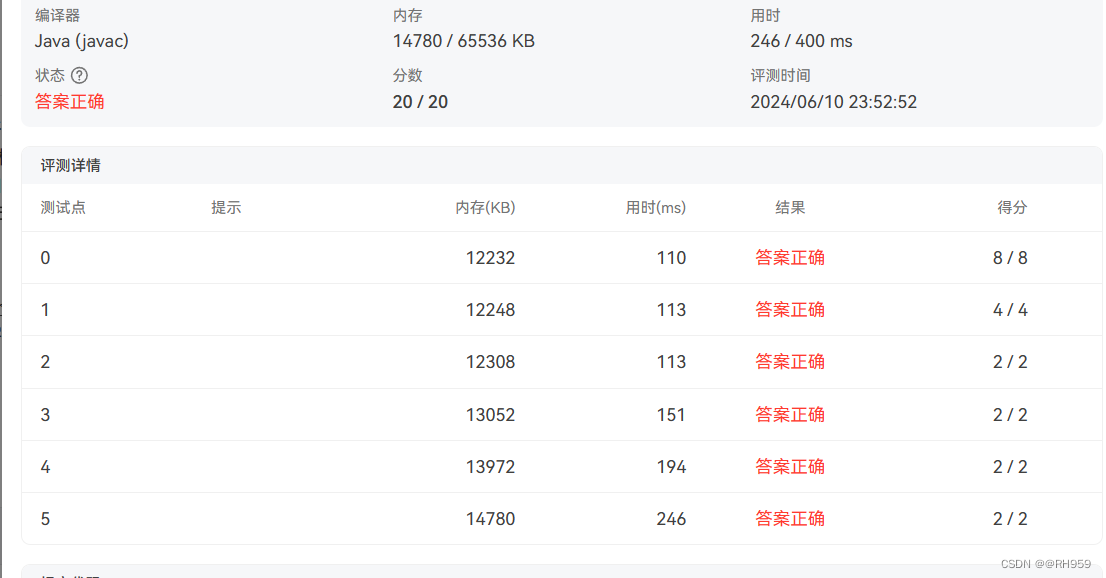Select the row for test point 4
Image resolution: width=1106 pixels, height=578 pixels.
tap(400, 466)
